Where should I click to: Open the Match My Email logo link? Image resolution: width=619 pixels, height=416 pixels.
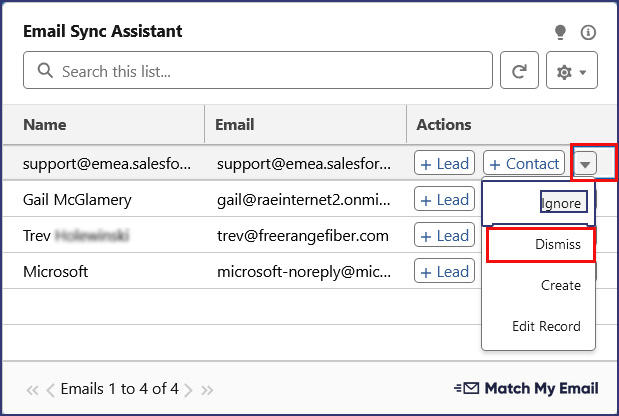(x=525, y=388)
